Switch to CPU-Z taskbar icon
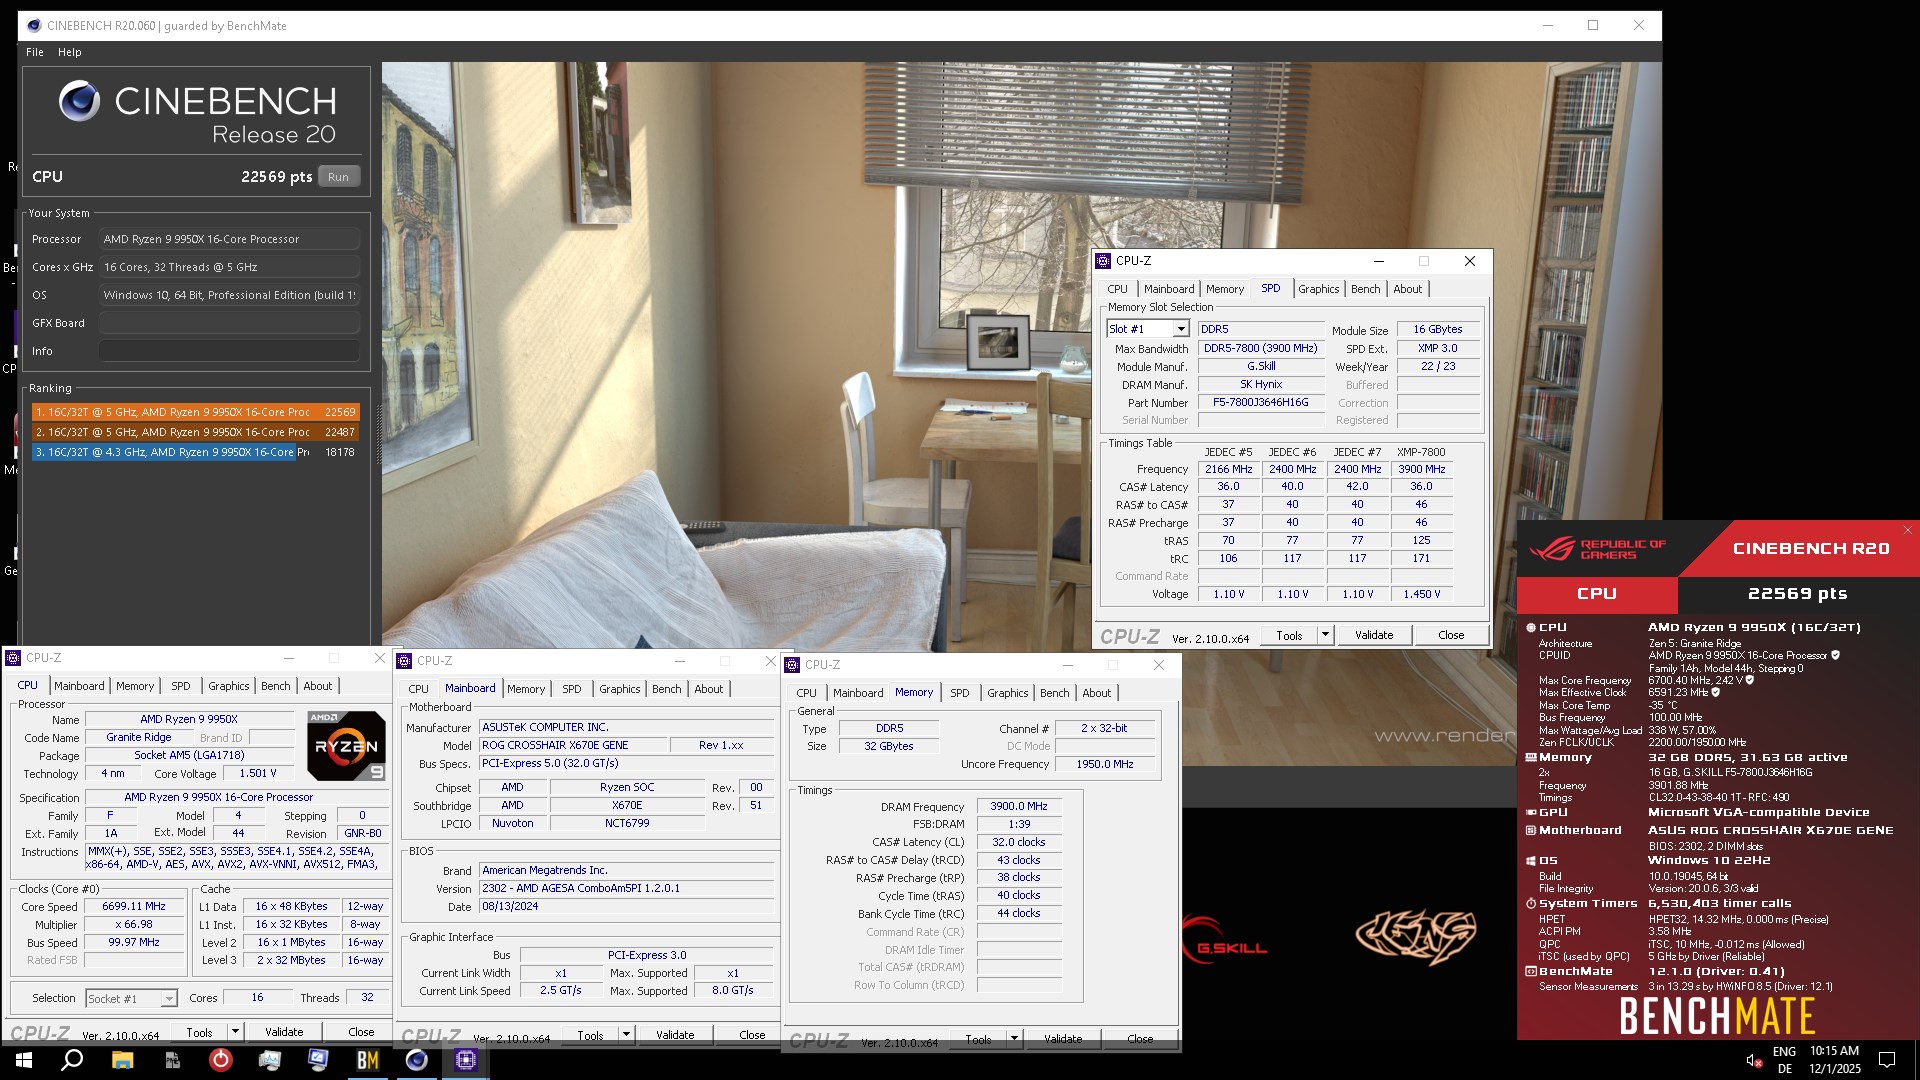The width and height of the screenshot is (1920, 1080). [x=465, y=1060]
